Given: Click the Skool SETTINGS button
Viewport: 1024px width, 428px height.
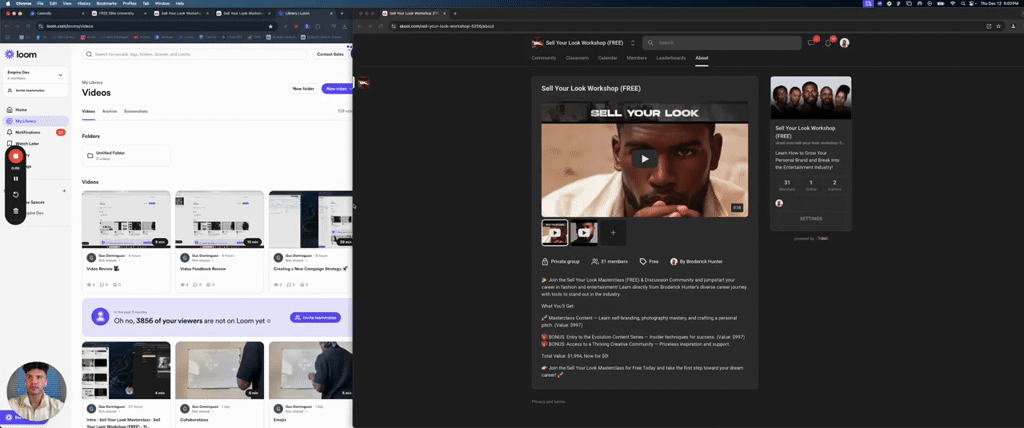Looking at the screenshot, I should [810, 218].
